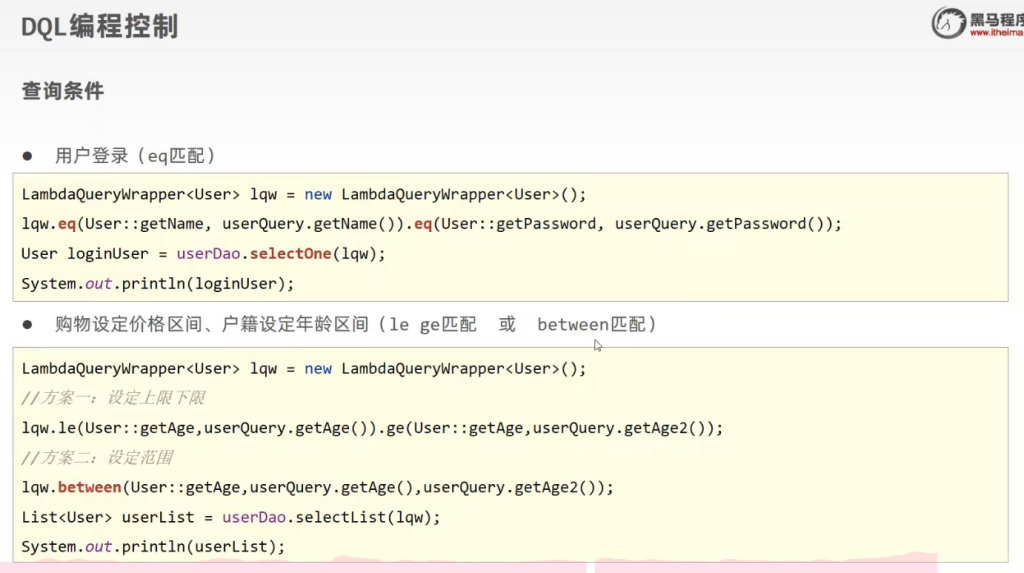The width and height of the screenshot is (1024, 573).
Task: Click the between匹配 text in second bullet
Action: 596,325
